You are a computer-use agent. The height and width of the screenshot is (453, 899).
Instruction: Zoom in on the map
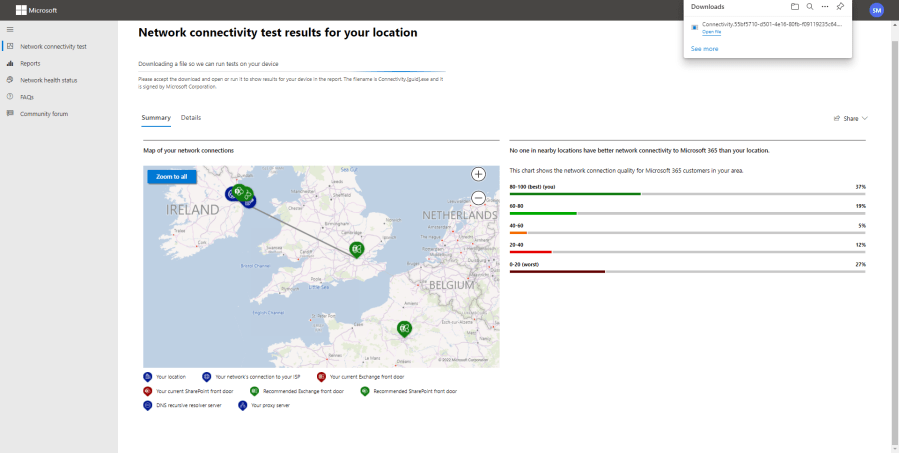point(478,174)
